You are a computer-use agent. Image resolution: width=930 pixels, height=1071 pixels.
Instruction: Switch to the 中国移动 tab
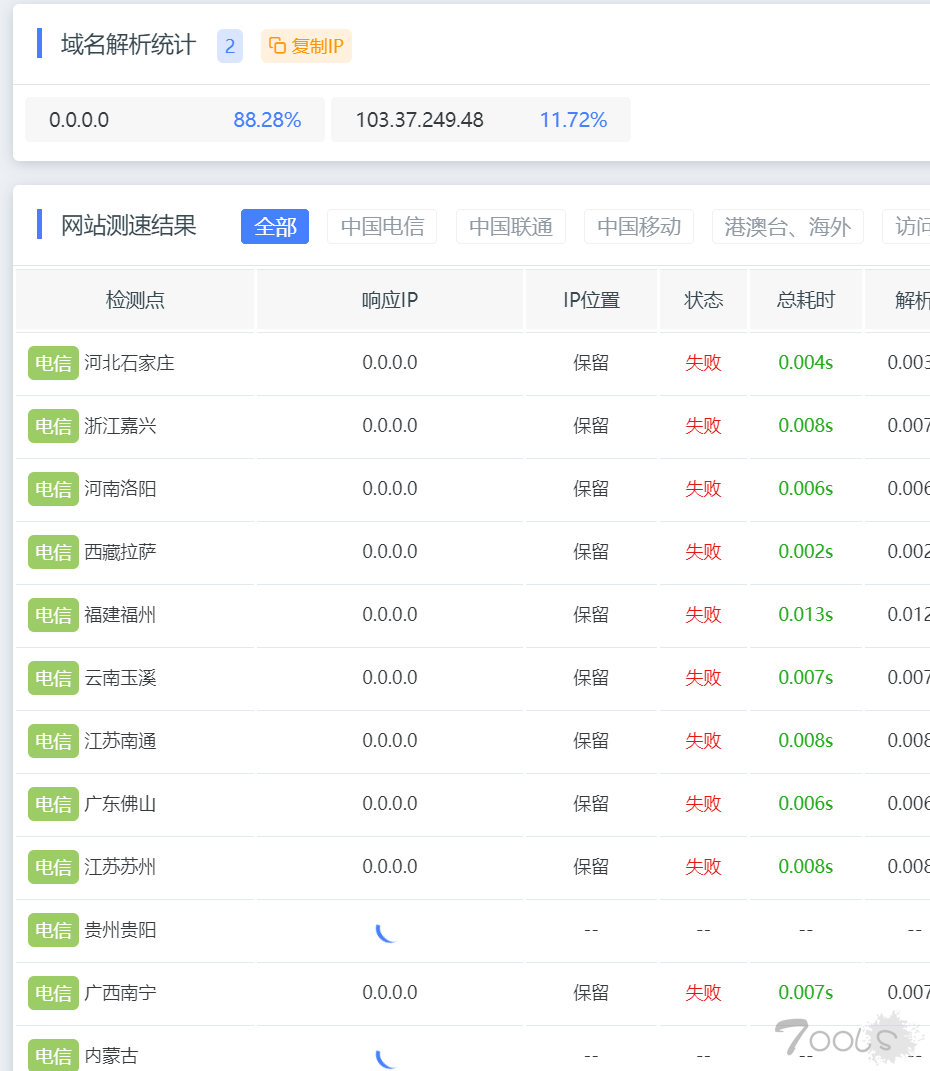point(639,227)
